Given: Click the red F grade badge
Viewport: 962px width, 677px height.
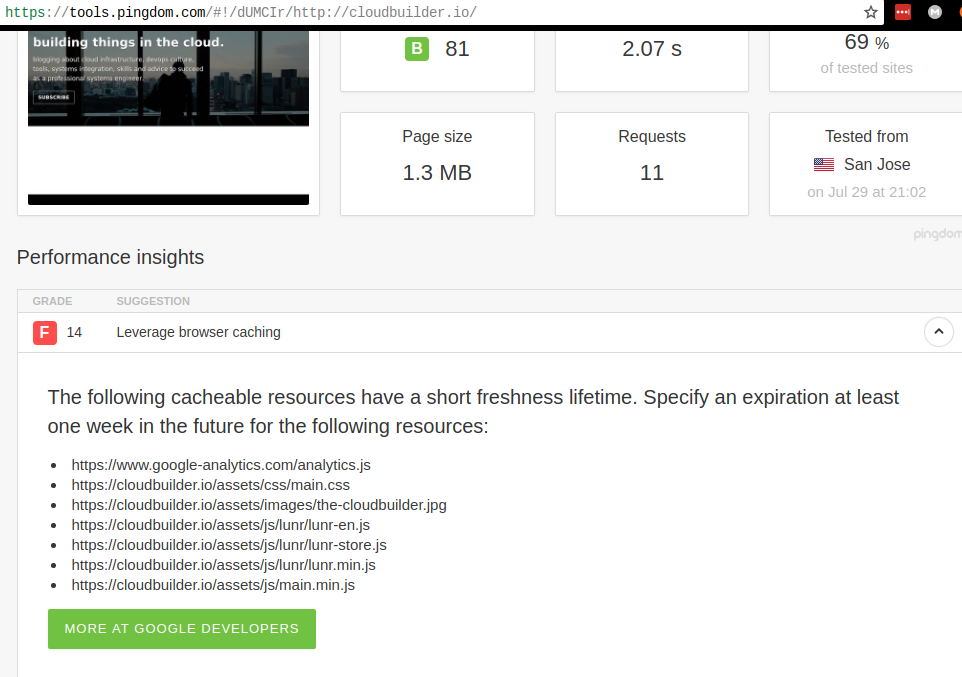Looking at the screenshot, I should [x=45, y=332].
